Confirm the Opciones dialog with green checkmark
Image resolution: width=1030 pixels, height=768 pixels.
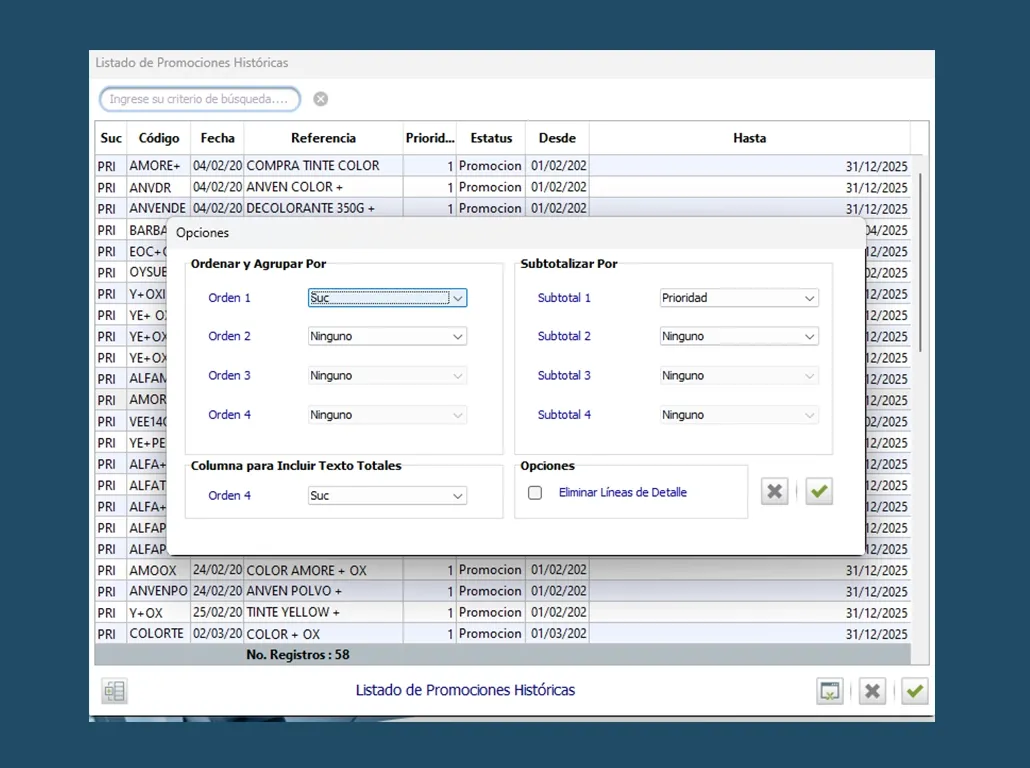coord(819,491)
